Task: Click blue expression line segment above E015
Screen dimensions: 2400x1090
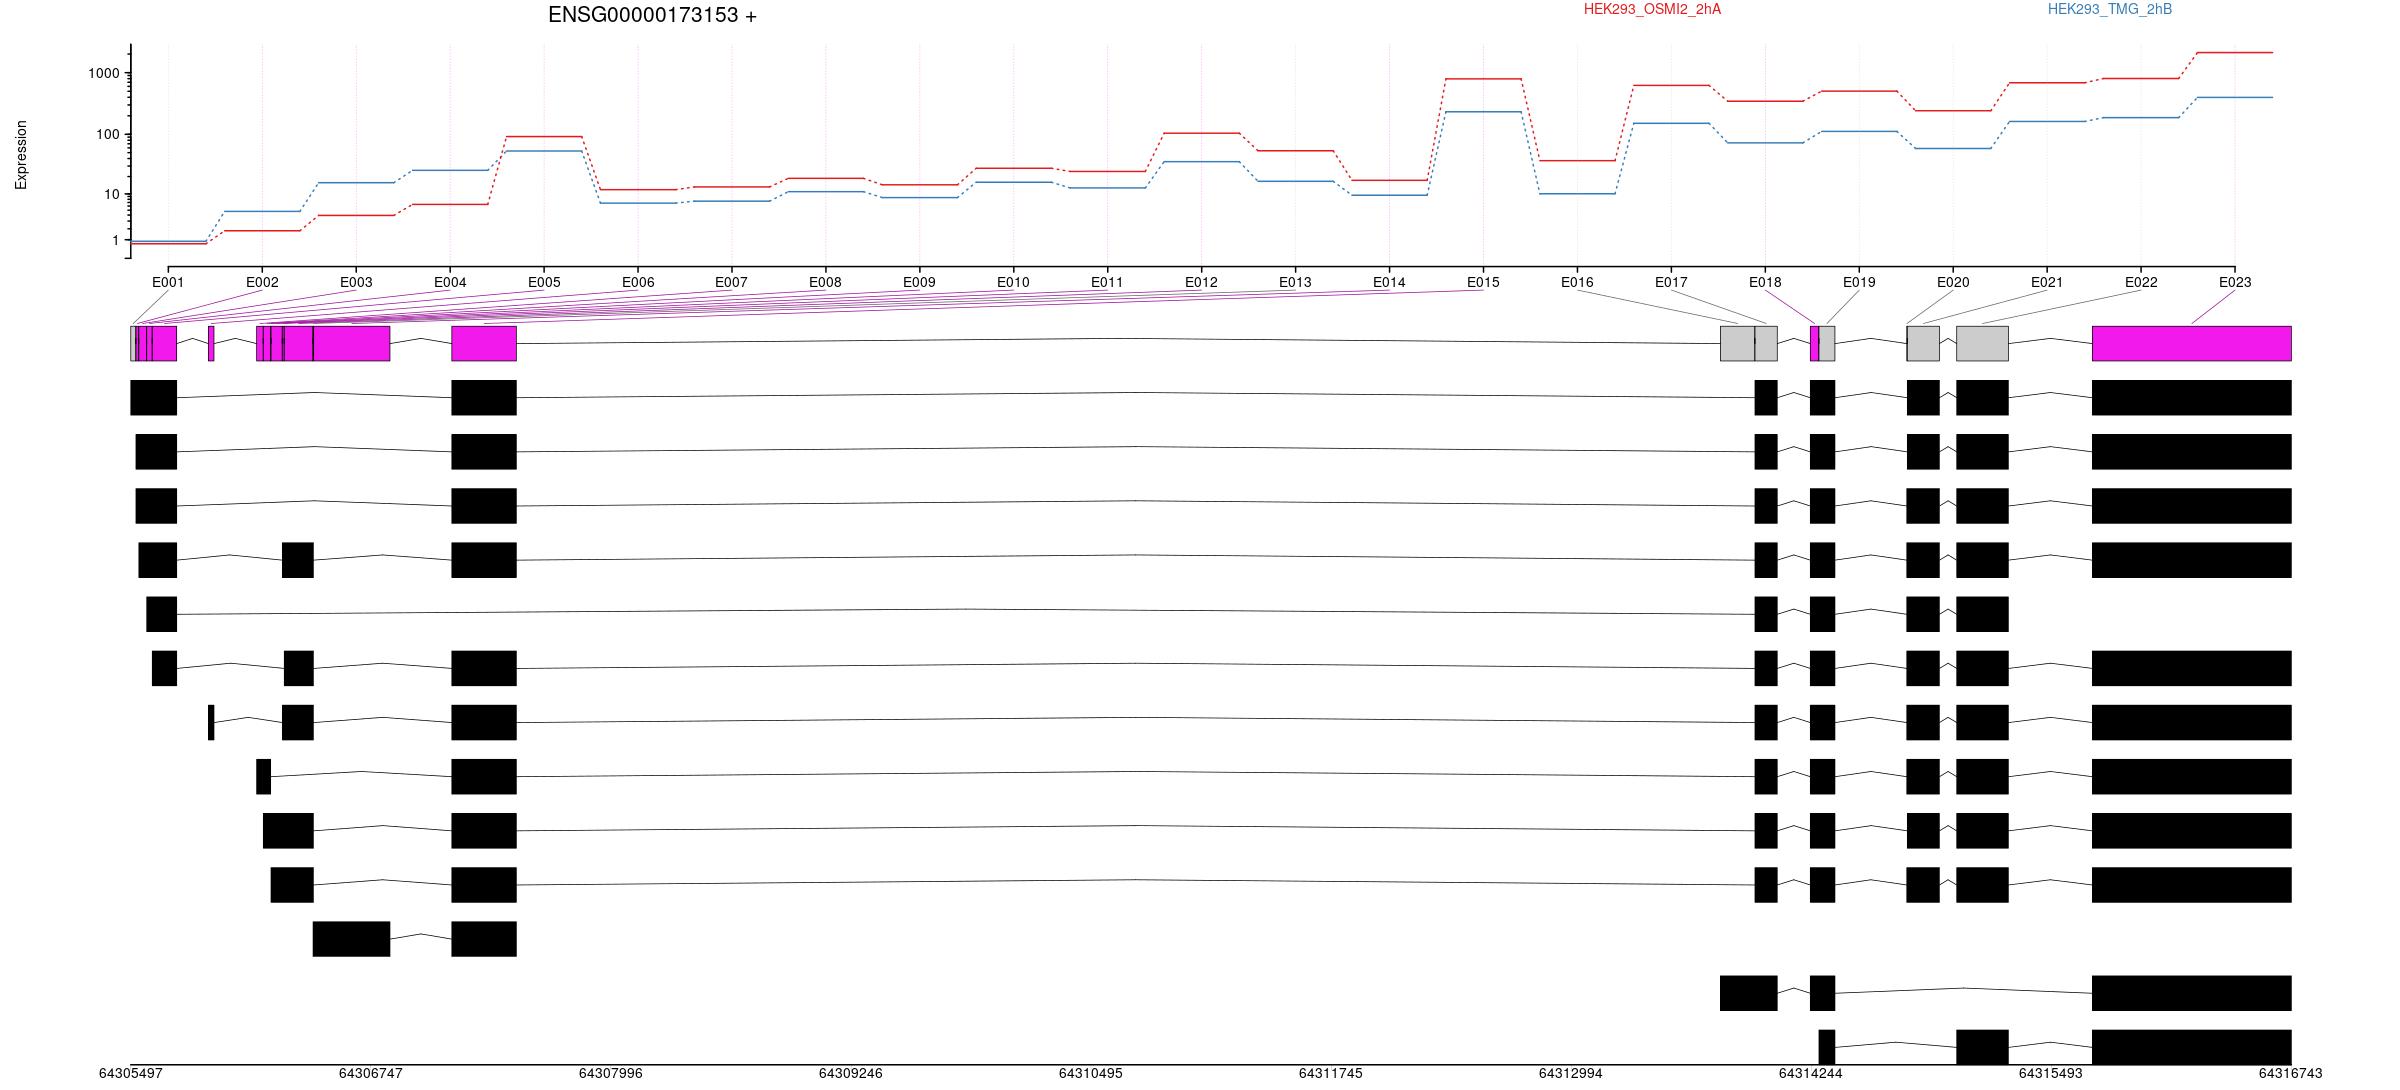Action: pyautogui.click(x=1483, y=112)
